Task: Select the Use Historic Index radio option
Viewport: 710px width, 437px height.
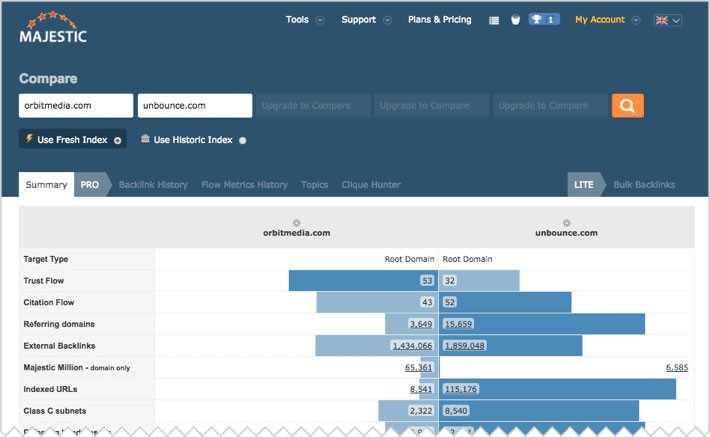Action: pyautogui.click(x=242, y=141)
